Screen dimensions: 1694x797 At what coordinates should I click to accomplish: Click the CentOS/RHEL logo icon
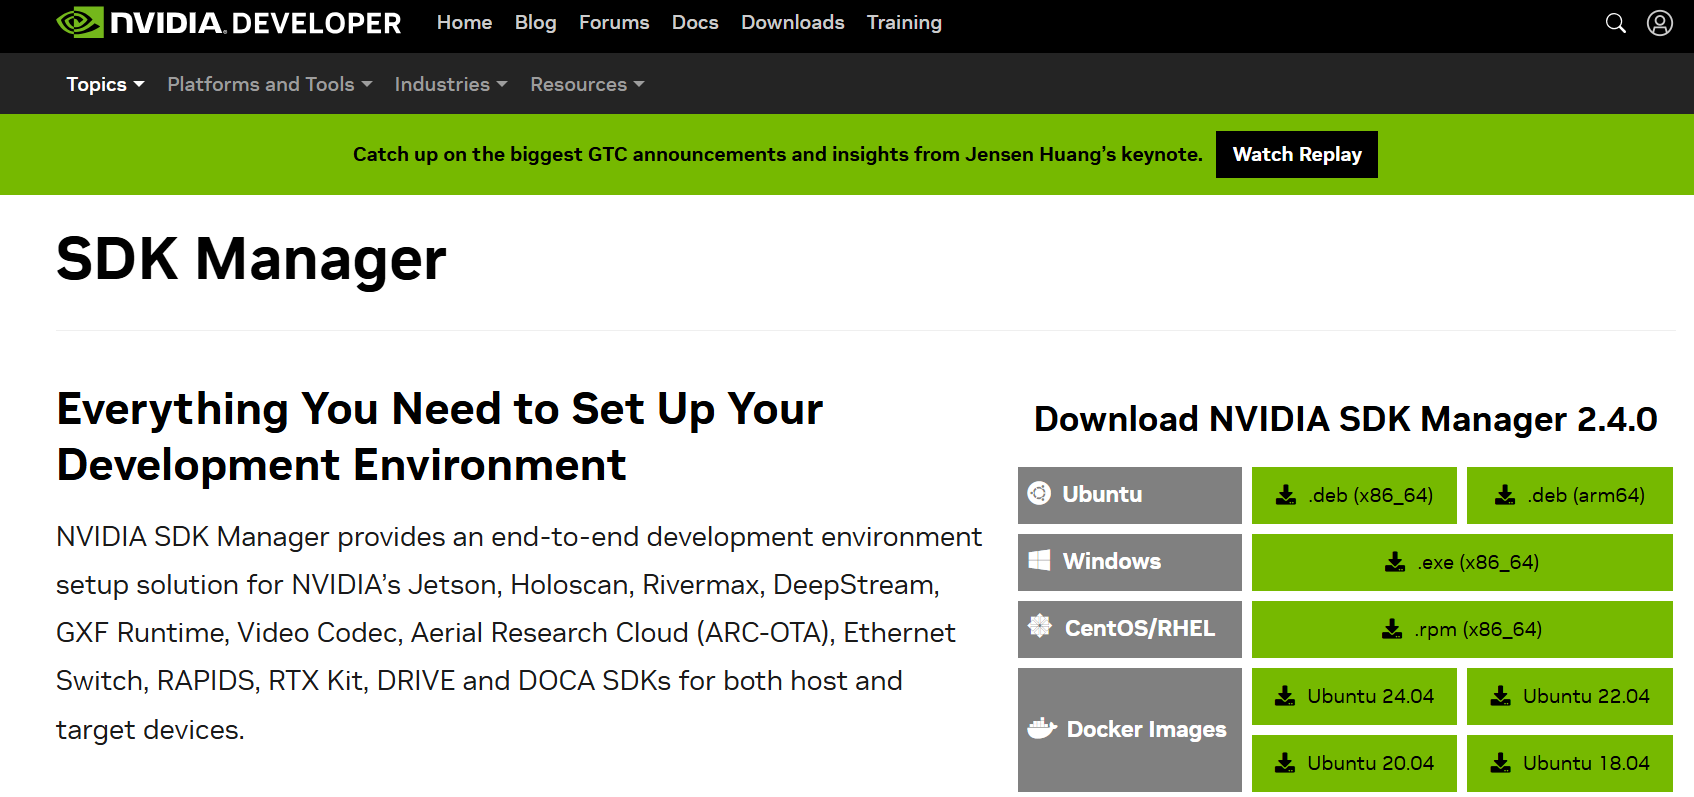(1040, 626)
